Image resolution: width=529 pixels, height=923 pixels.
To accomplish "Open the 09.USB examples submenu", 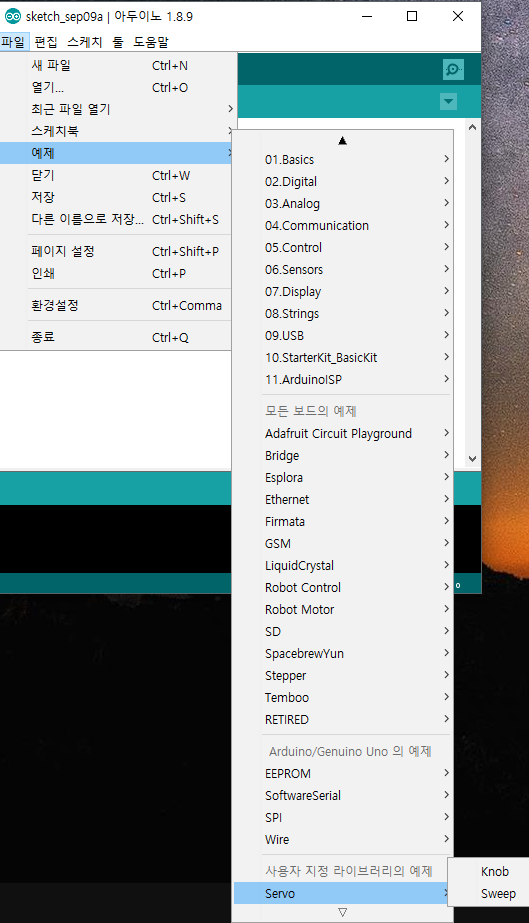I will click(343, 336).
